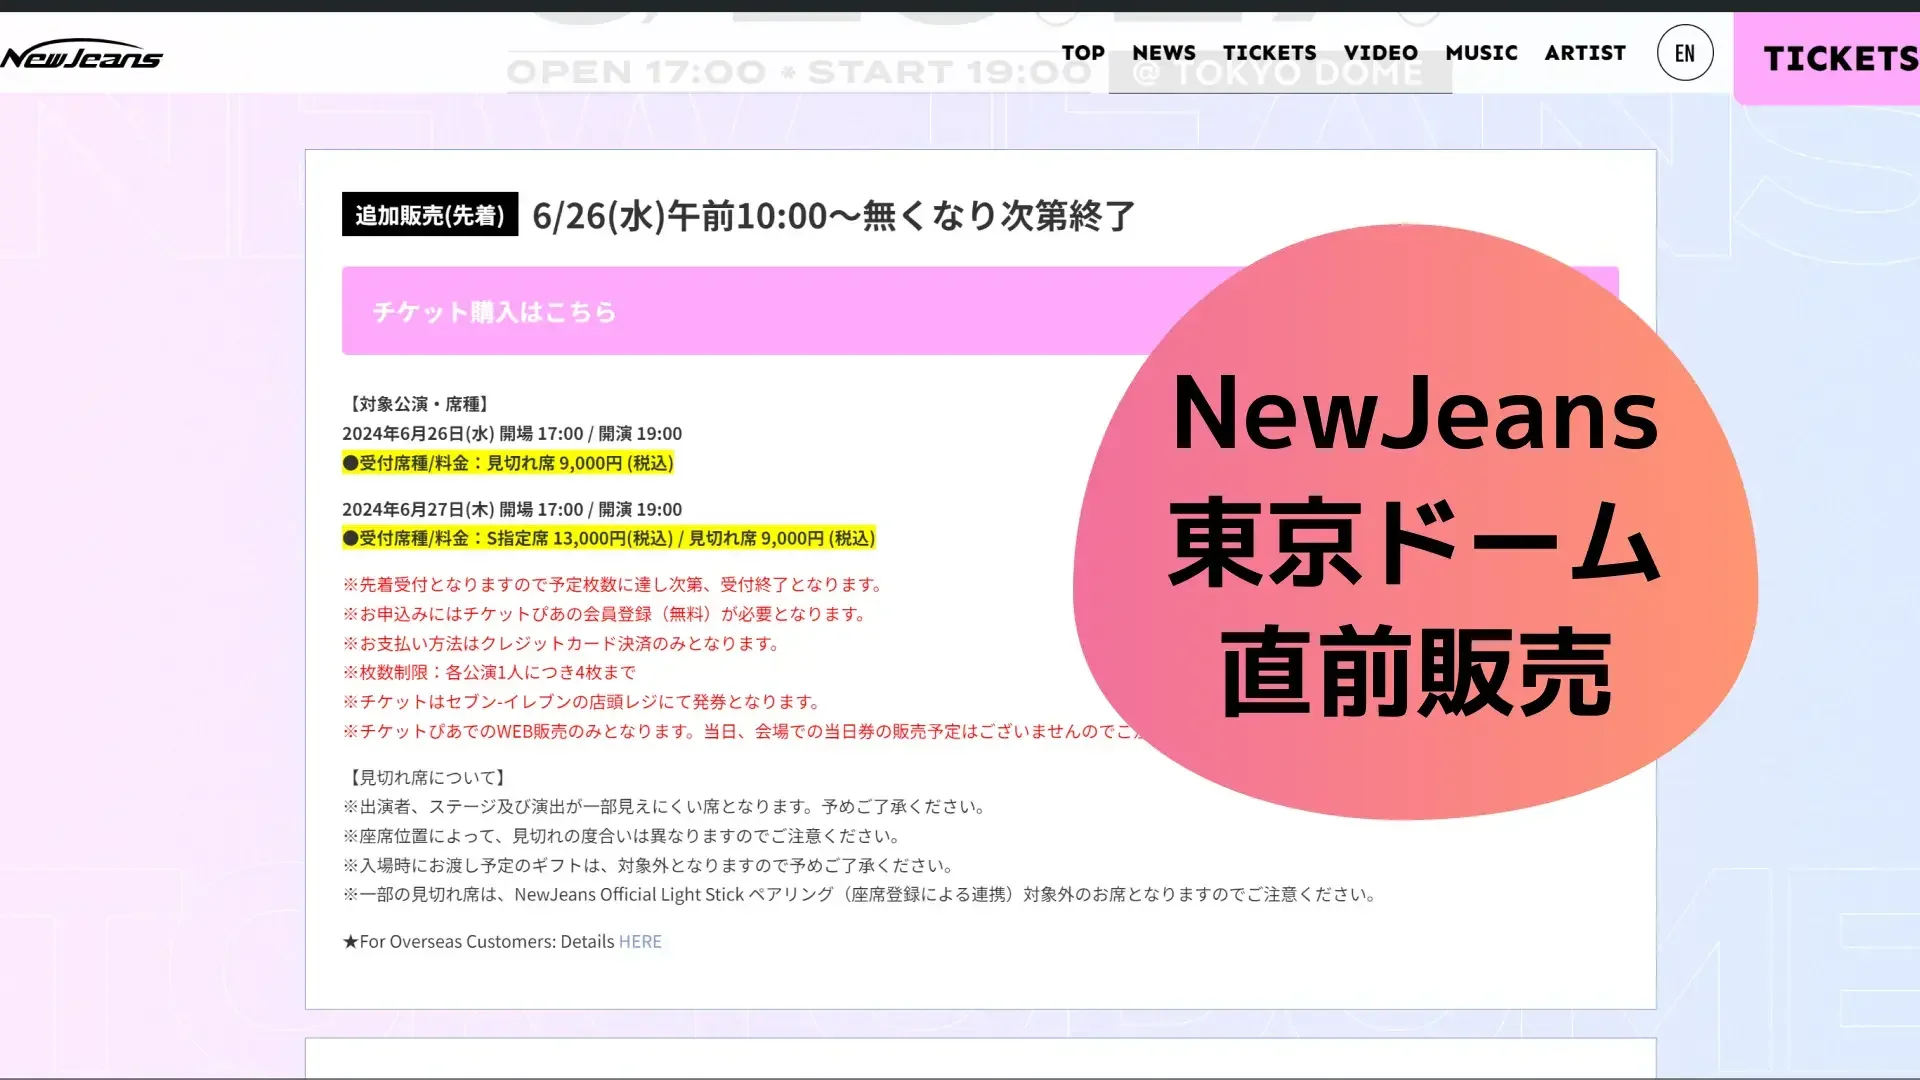Click the 【見切れ席について】 heading

(x=426, y=777)
